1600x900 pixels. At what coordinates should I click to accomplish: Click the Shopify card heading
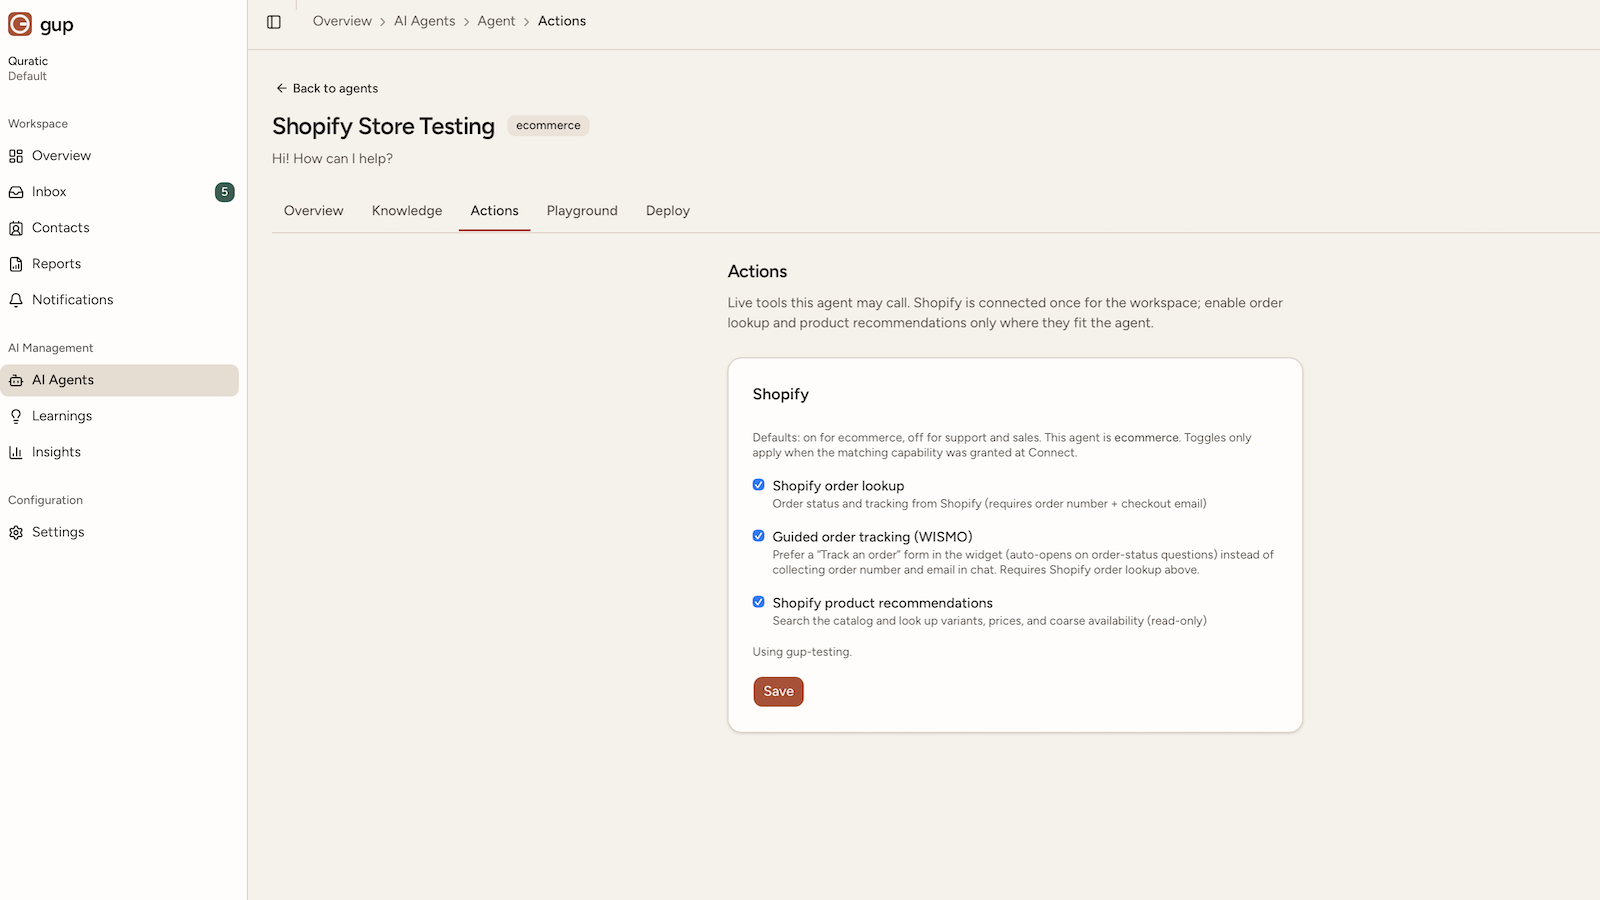(781, 394)
